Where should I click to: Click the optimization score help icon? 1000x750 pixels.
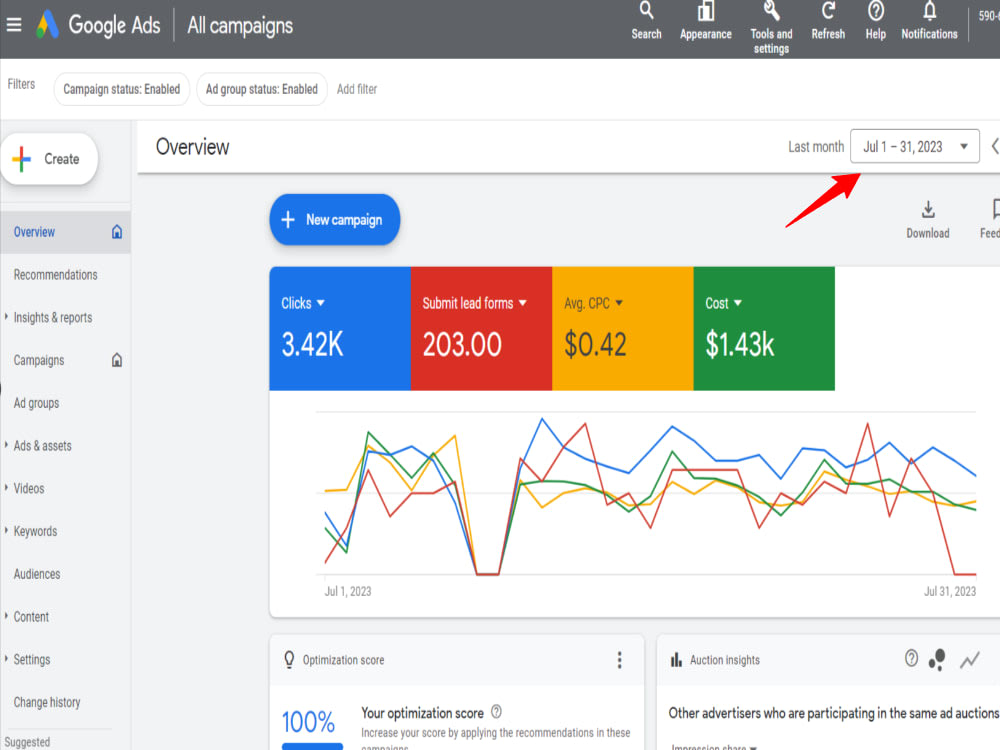[496, 711]
